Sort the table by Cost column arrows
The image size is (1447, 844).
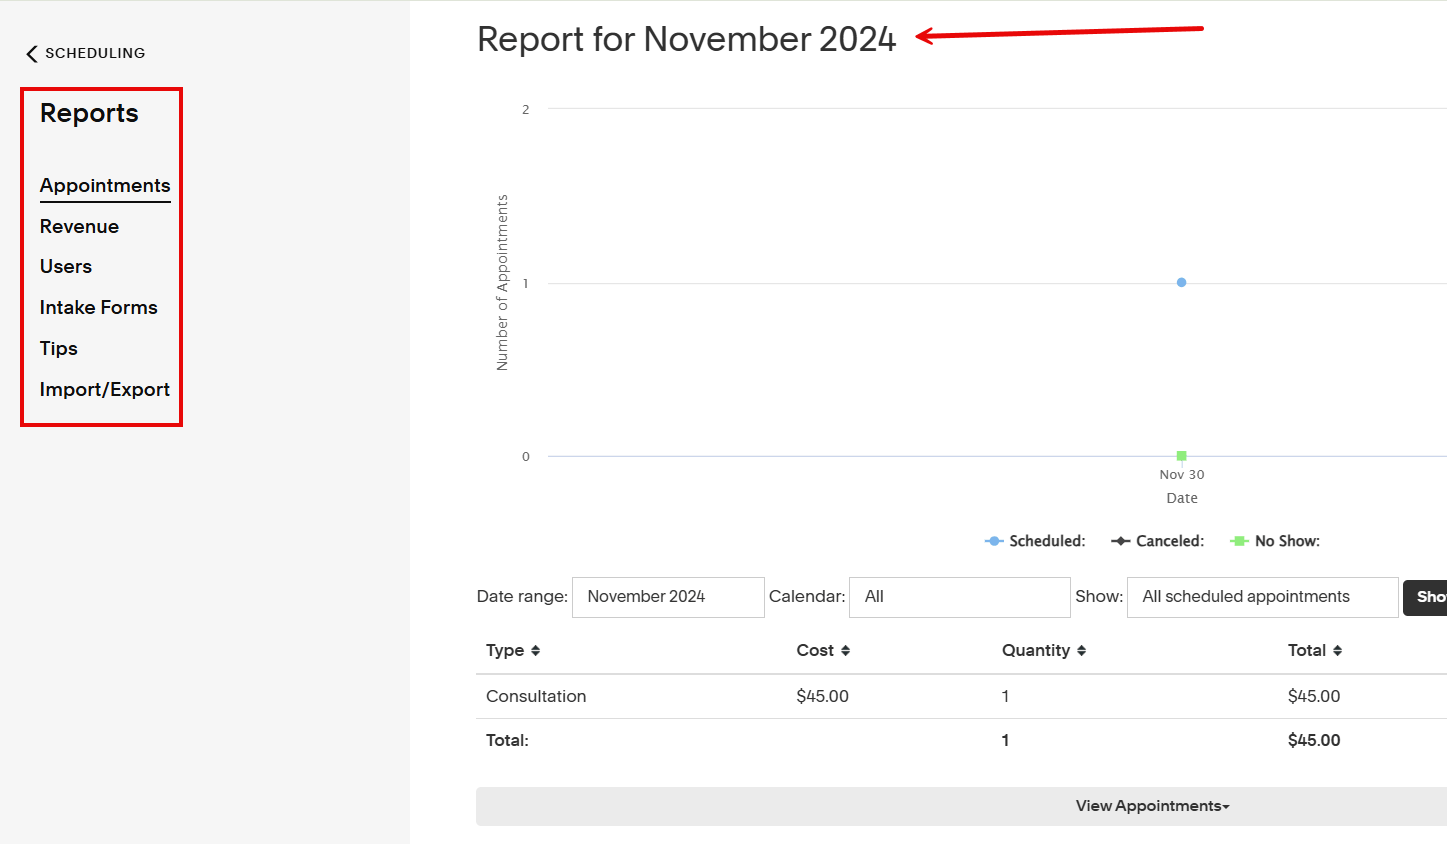pos(847,650)
